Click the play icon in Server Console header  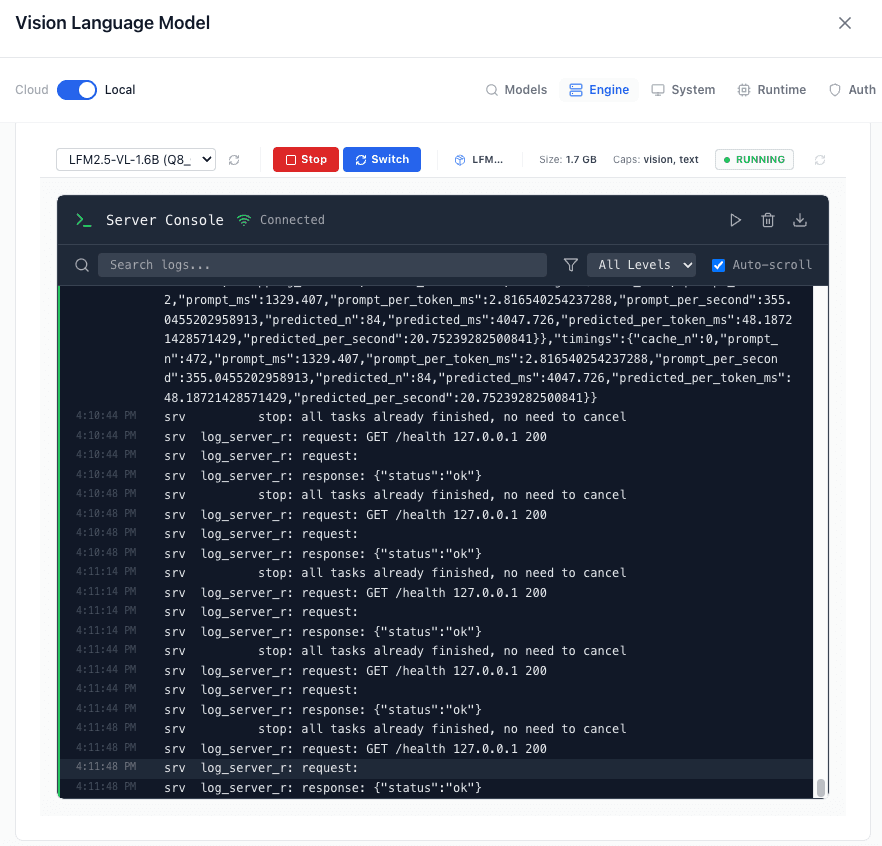click(x=735, y=220)
